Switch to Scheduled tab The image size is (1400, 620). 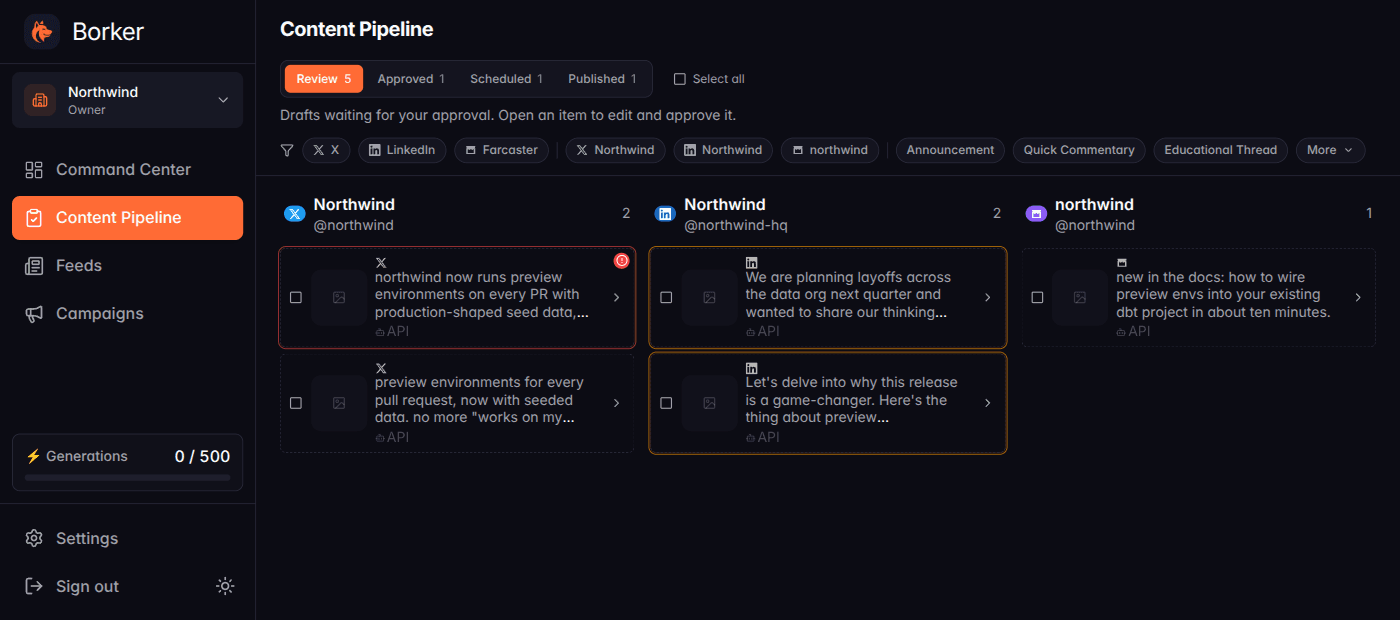point(506,79)
